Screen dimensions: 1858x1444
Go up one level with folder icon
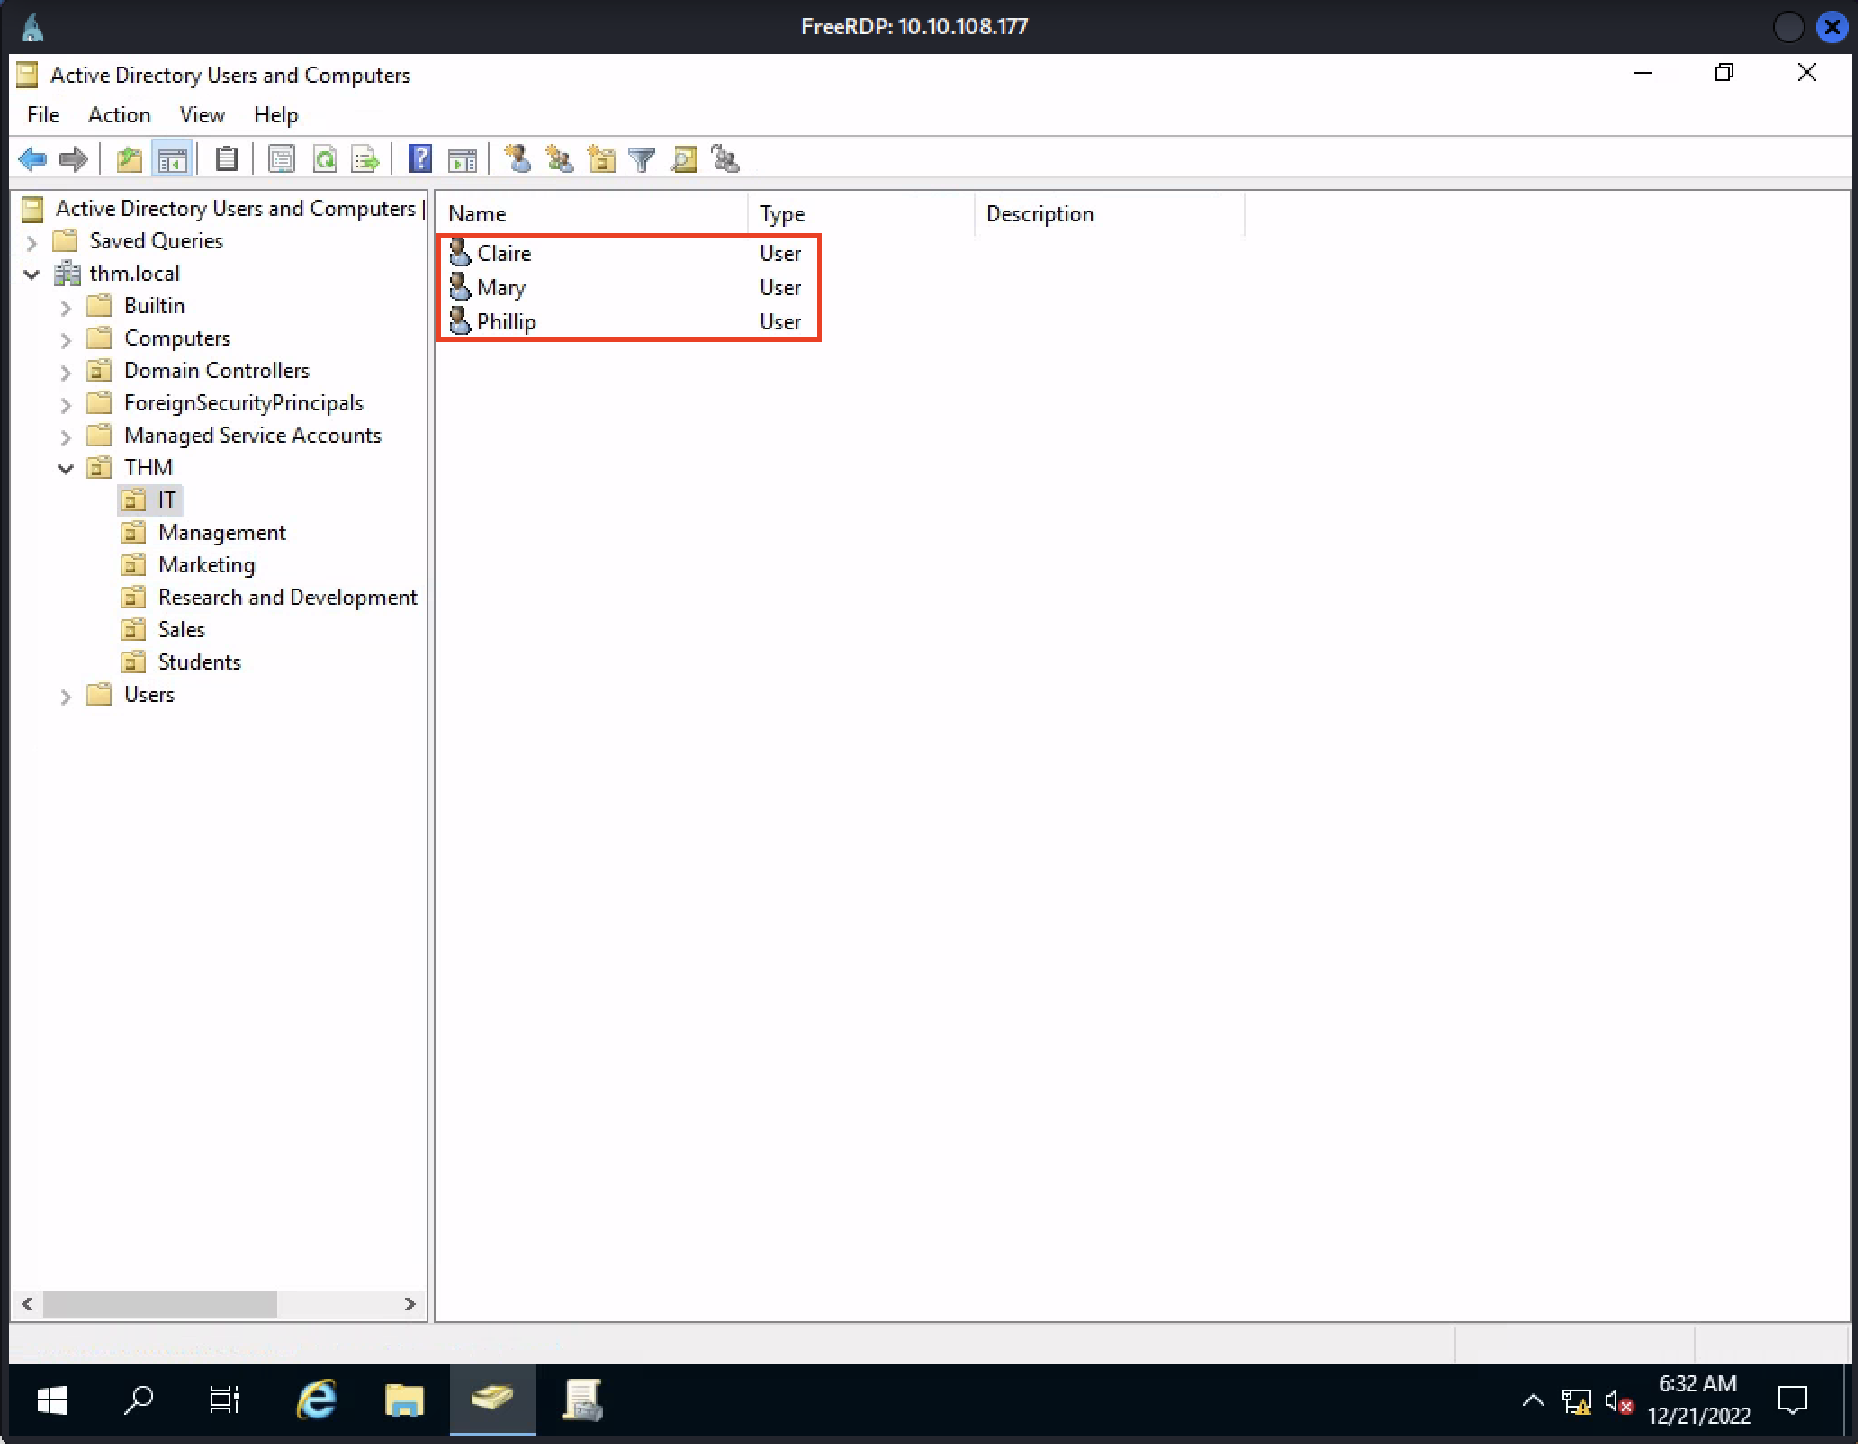tap(129, 159)
